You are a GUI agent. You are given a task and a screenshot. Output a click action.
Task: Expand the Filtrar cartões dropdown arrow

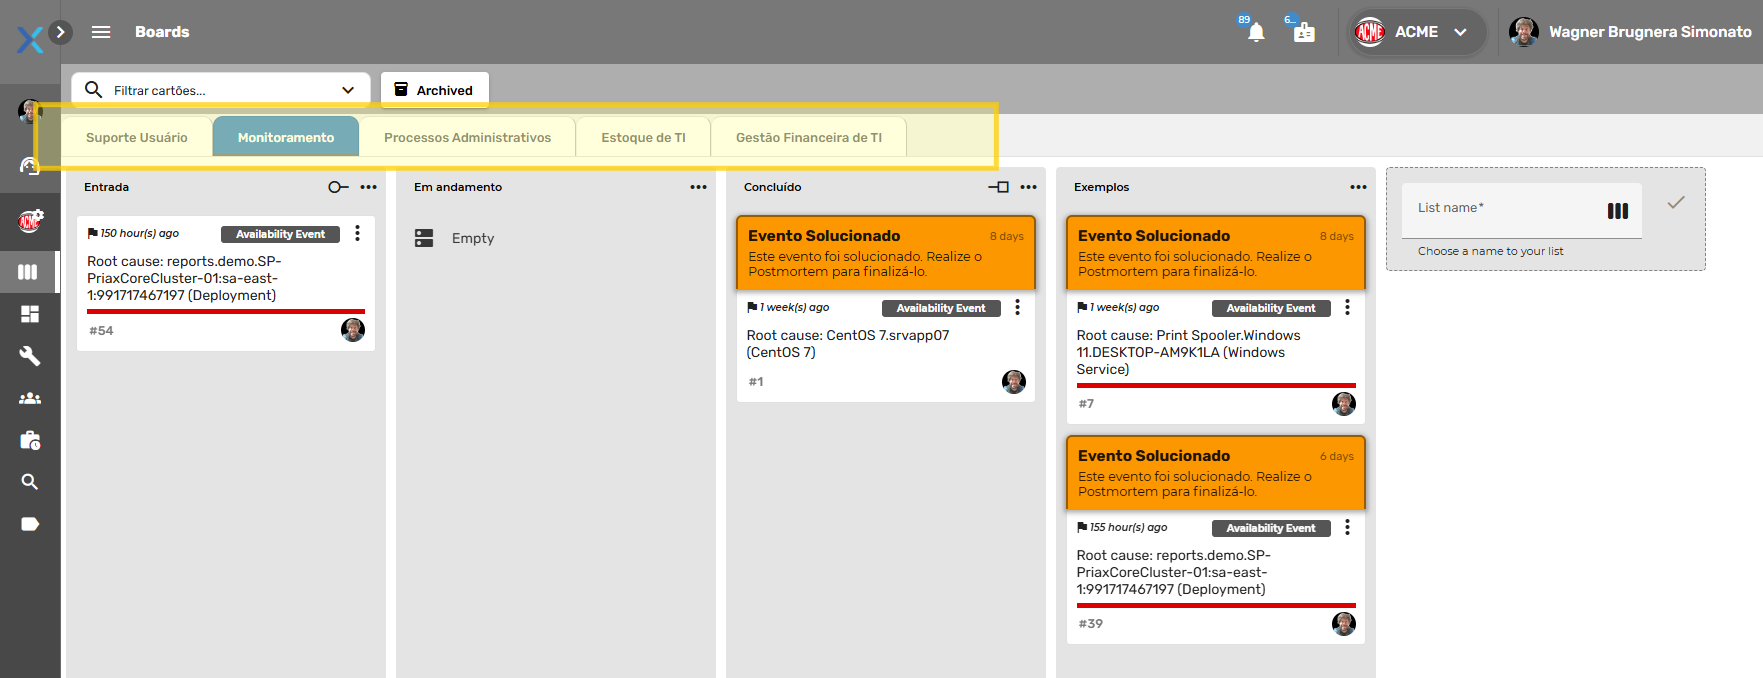(348, 90)
